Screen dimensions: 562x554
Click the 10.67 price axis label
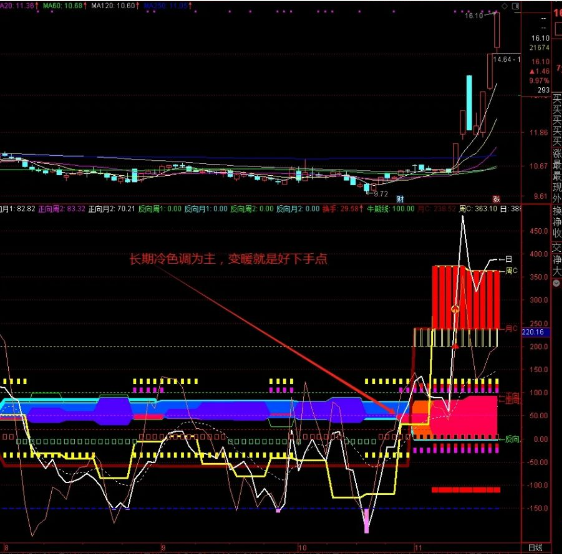click(539, 166)
